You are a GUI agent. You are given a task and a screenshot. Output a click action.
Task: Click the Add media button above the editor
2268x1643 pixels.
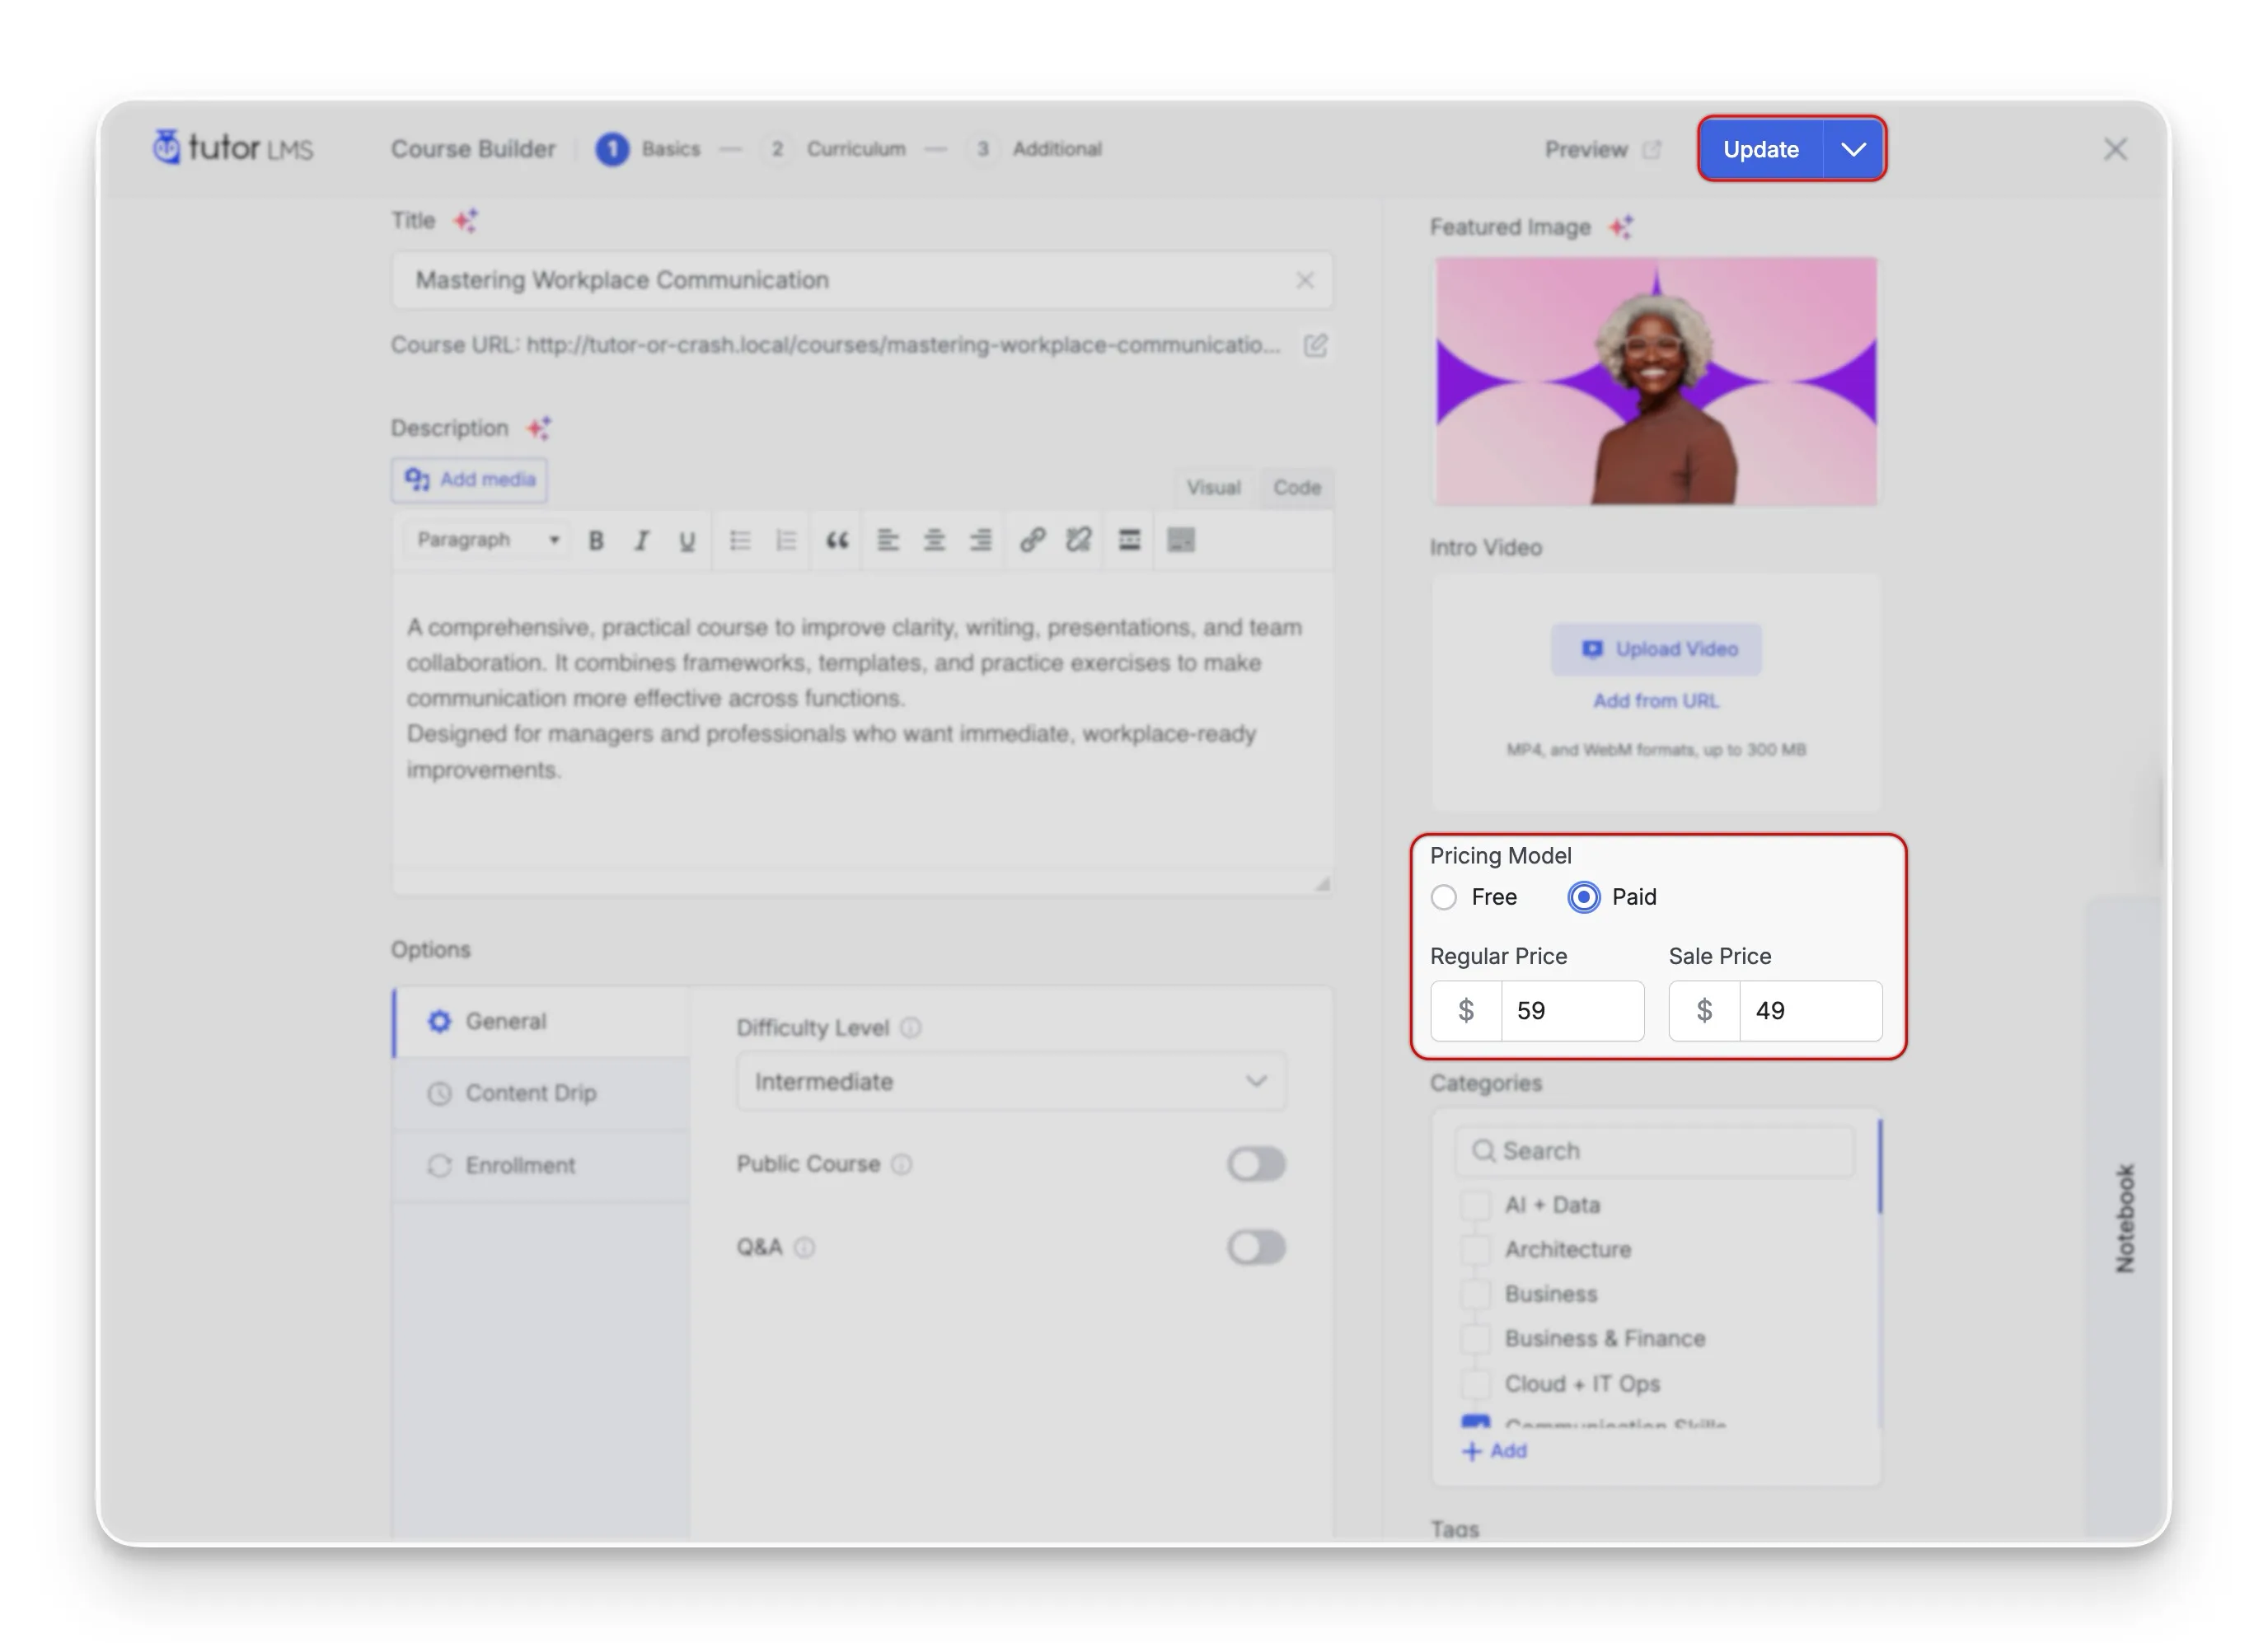tap(468, 479)
